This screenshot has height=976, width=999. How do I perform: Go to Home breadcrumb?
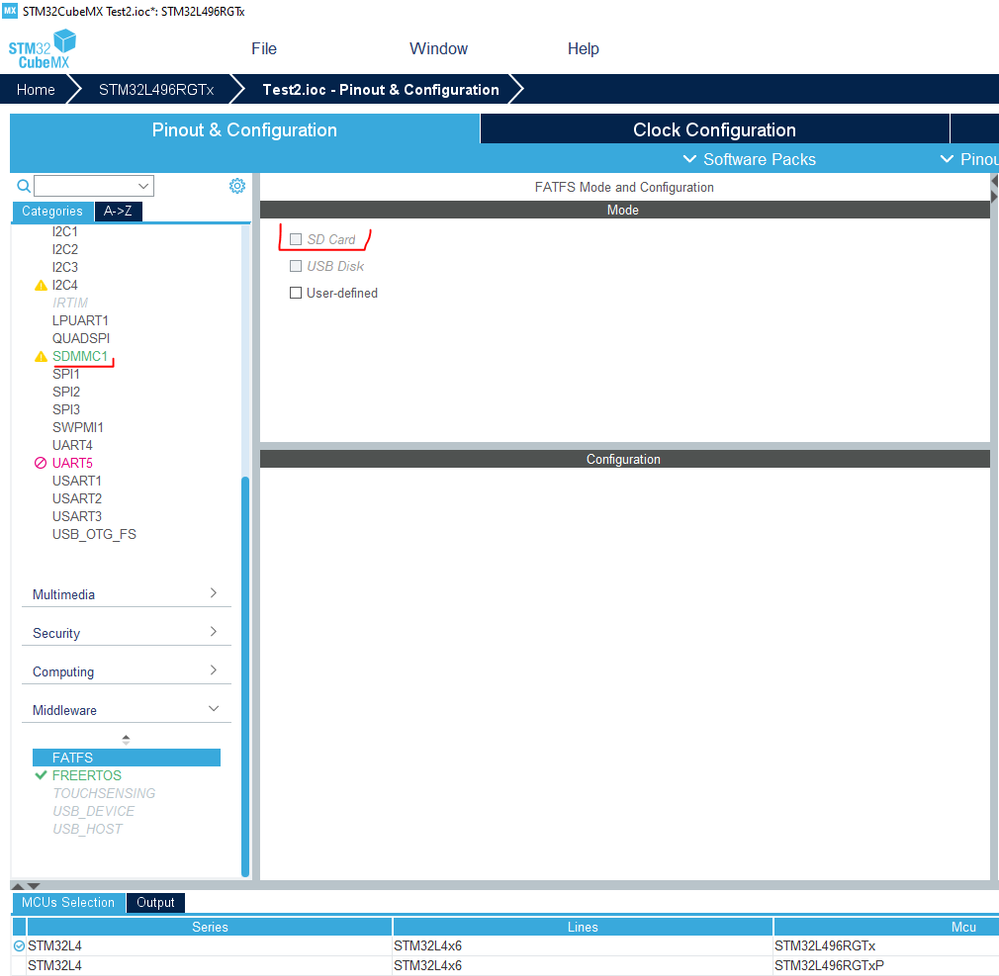tap(36, 89)
